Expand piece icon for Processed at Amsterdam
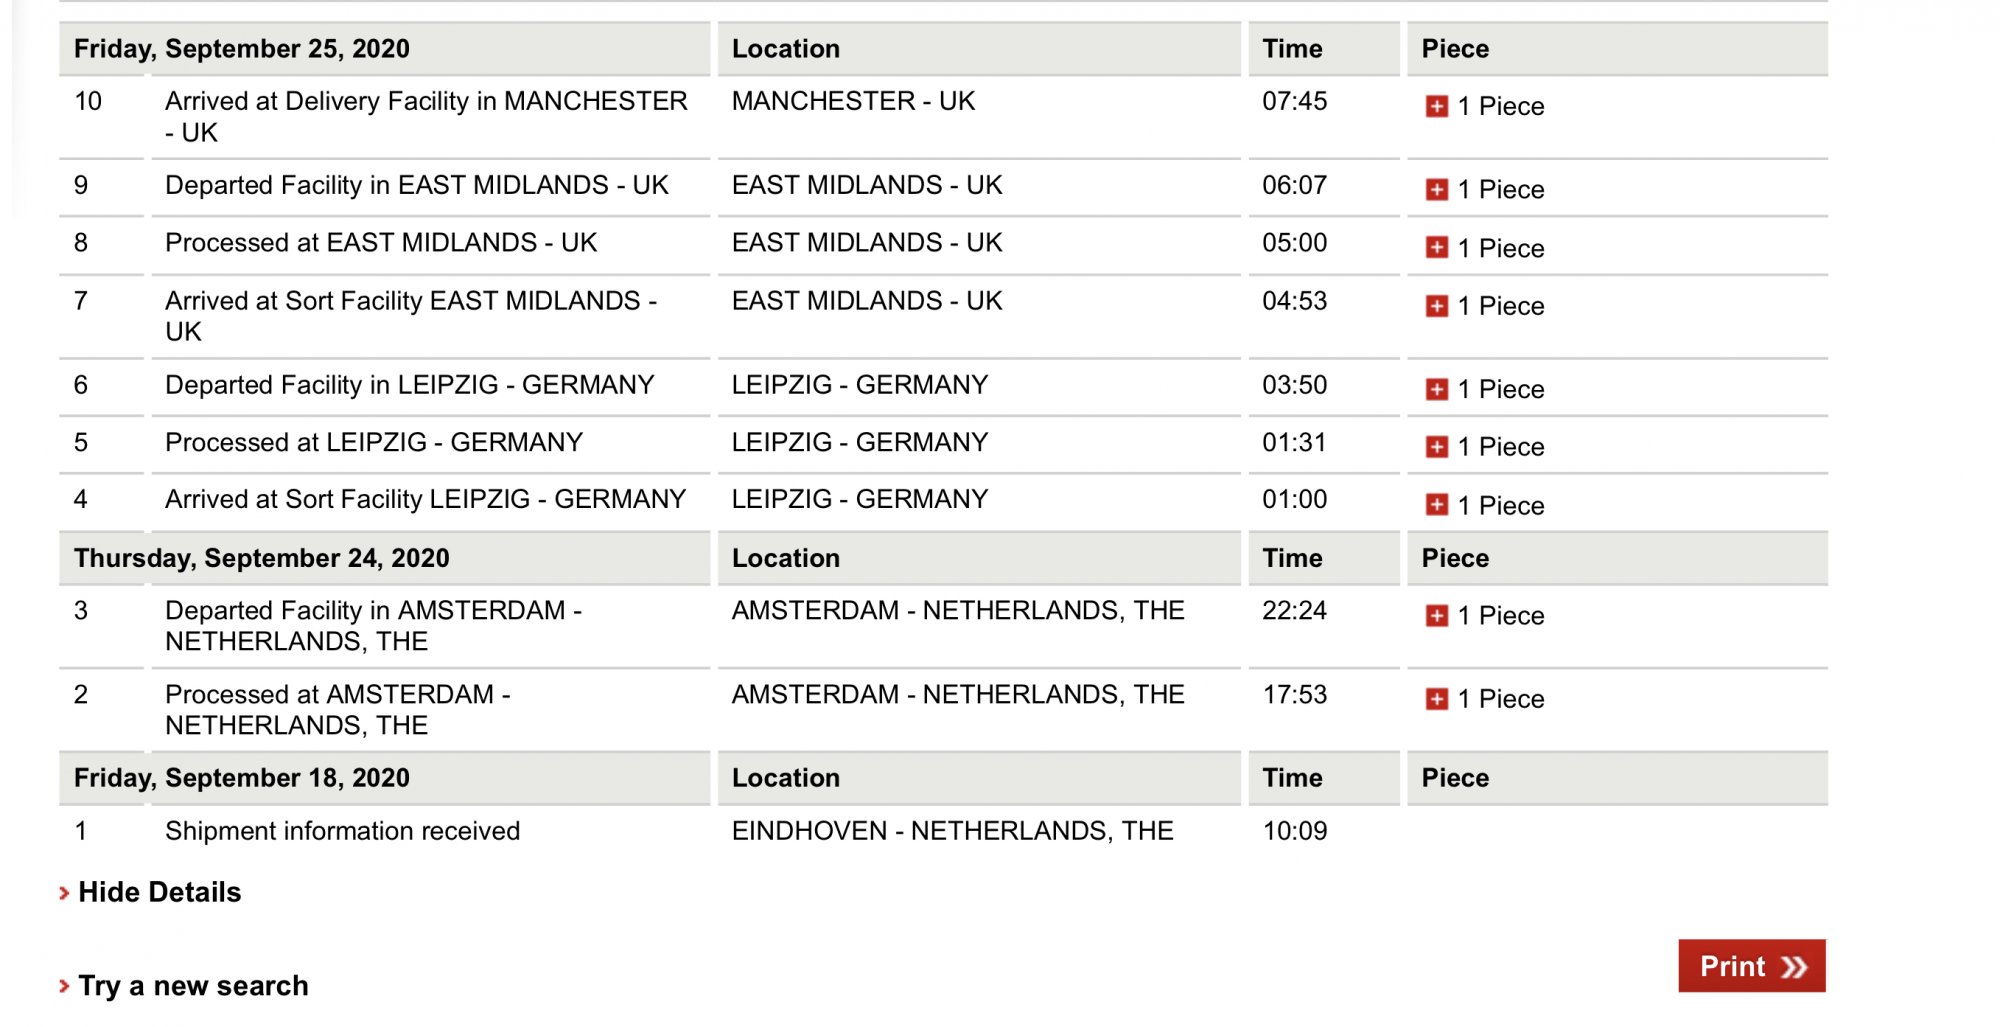The height and width of the screenshot is (1027, 2000). click(x=1436, y=699)
